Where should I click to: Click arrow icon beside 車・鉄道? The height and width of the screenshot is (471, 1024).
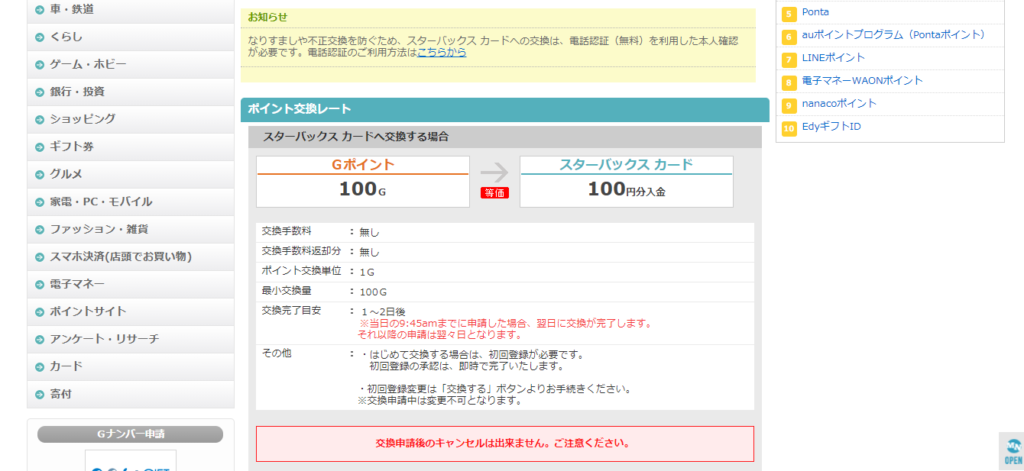[40, 10]
